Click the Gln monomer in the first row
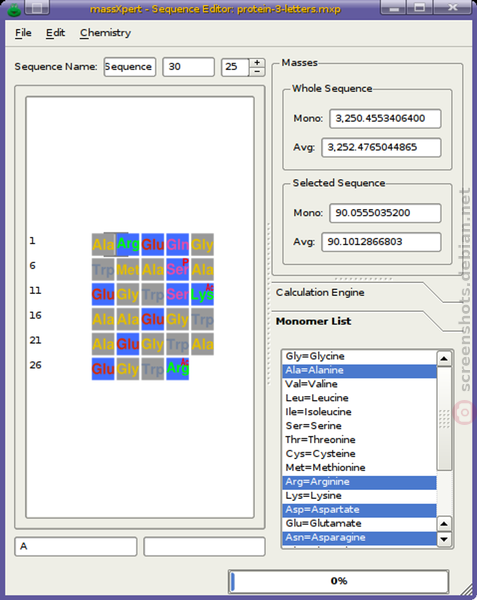477x600 pixels. click(x=177, y=244)
